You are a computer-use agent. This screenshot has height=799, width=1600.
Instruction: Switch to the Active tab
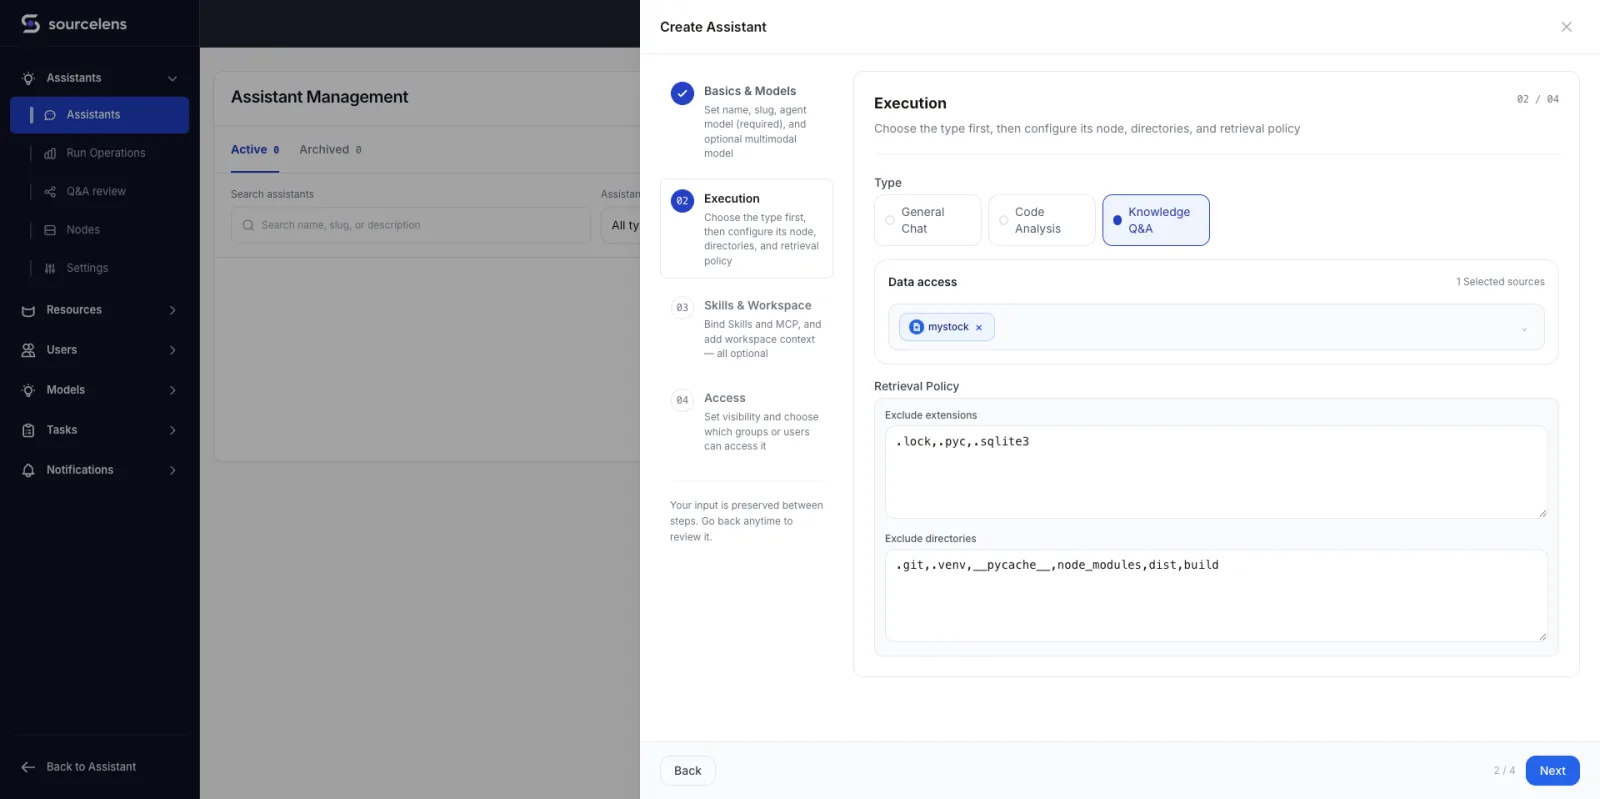click(255, 150)
